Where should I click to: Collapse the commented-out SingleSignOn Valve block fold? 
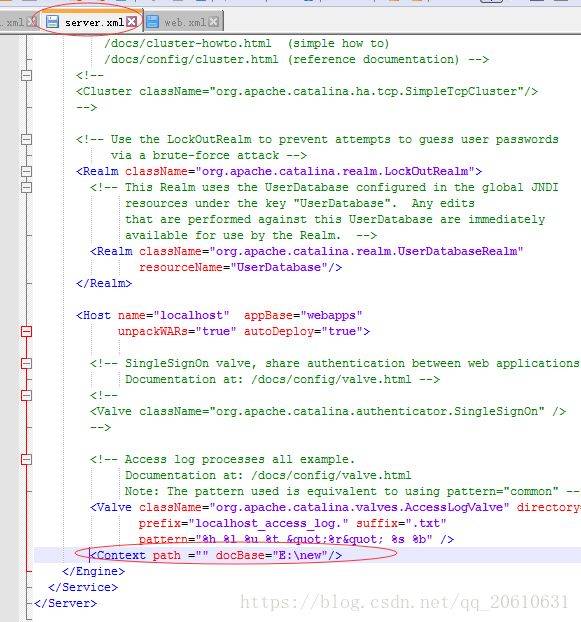26,395
